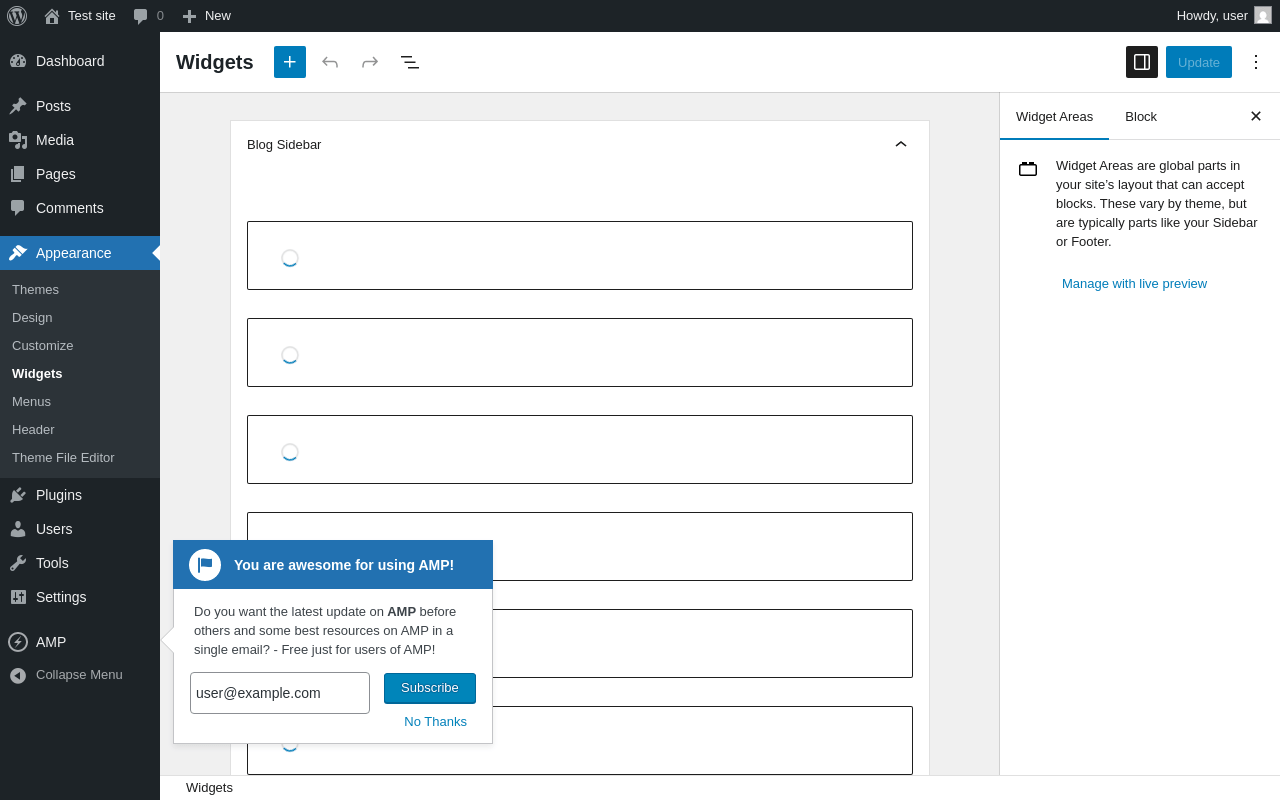The width and height of the screenshot is (1280, 800).
Task: Open the Plugins menu item
Action: tap(59, 495)
